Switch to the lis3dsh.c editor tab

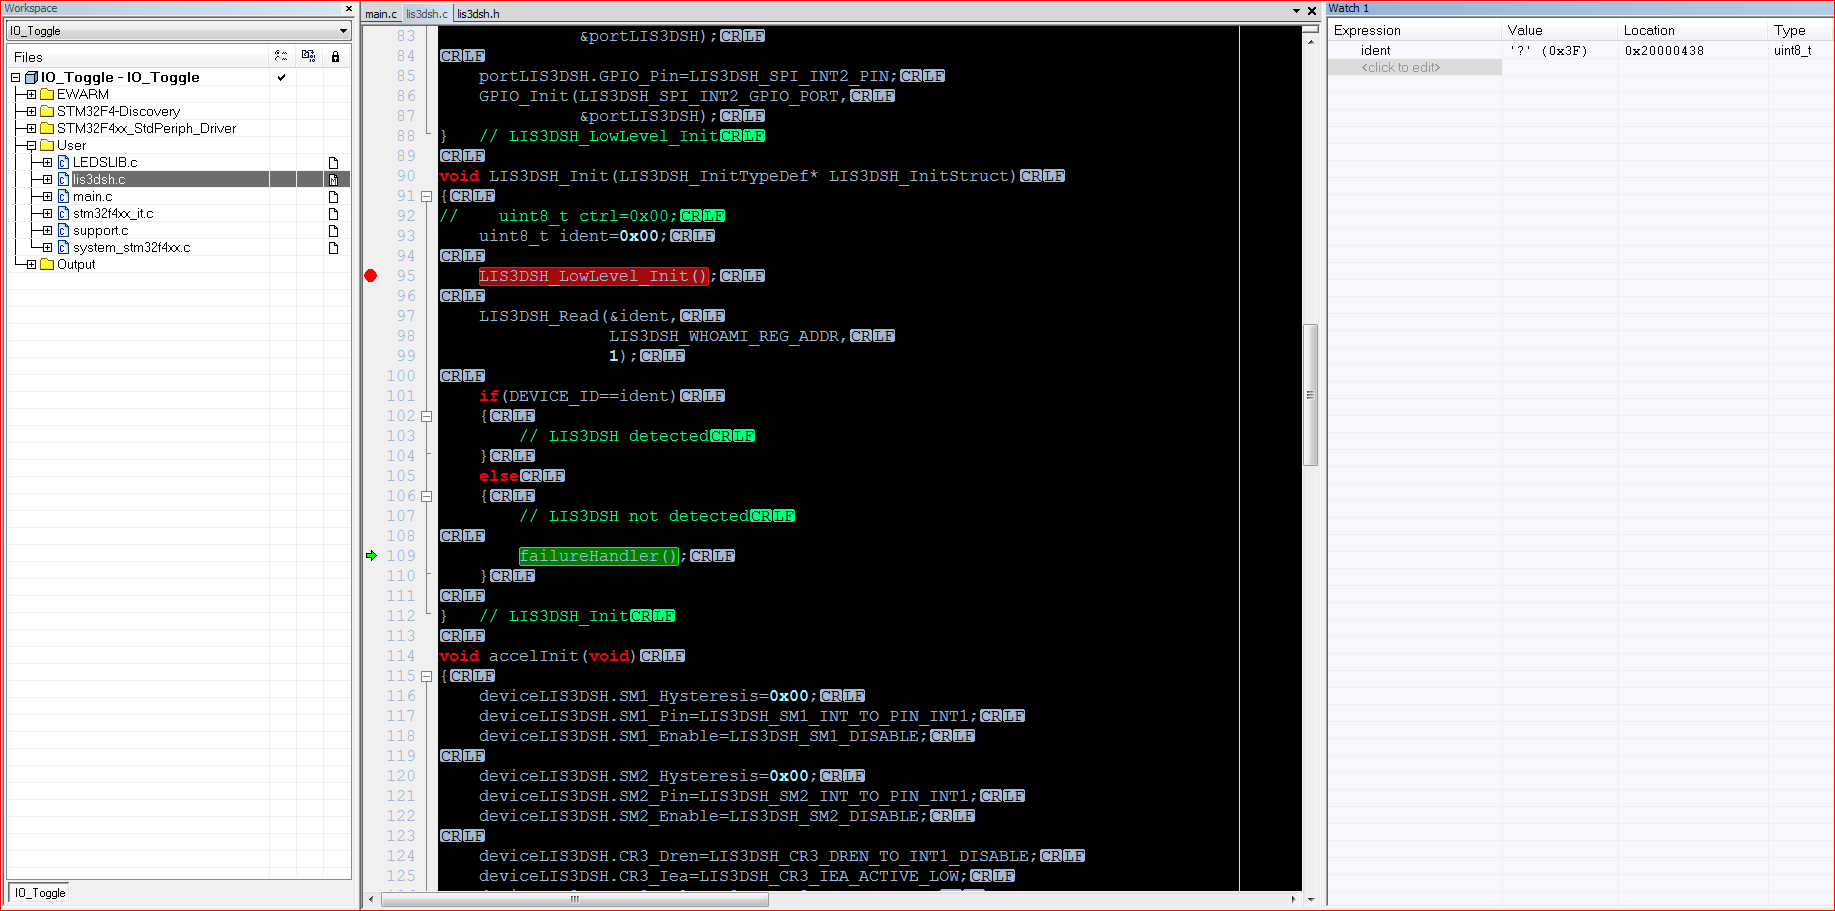[x=427, y=14]
